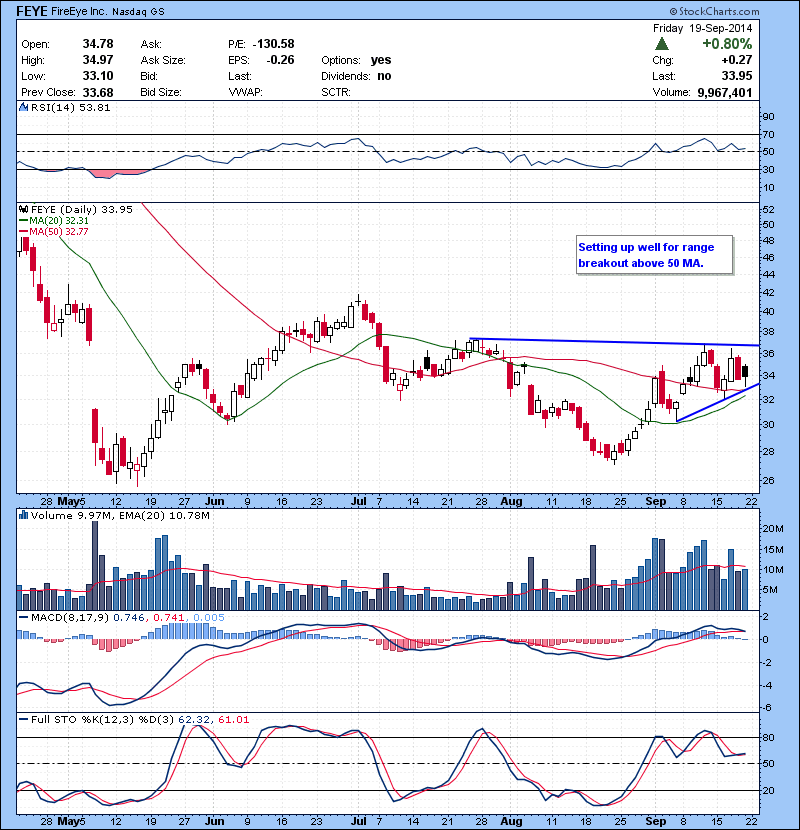This screenshot has width=800, height=830.
Task: Click the MA(50) 32.77 legend entry
Action: (54, 231)
